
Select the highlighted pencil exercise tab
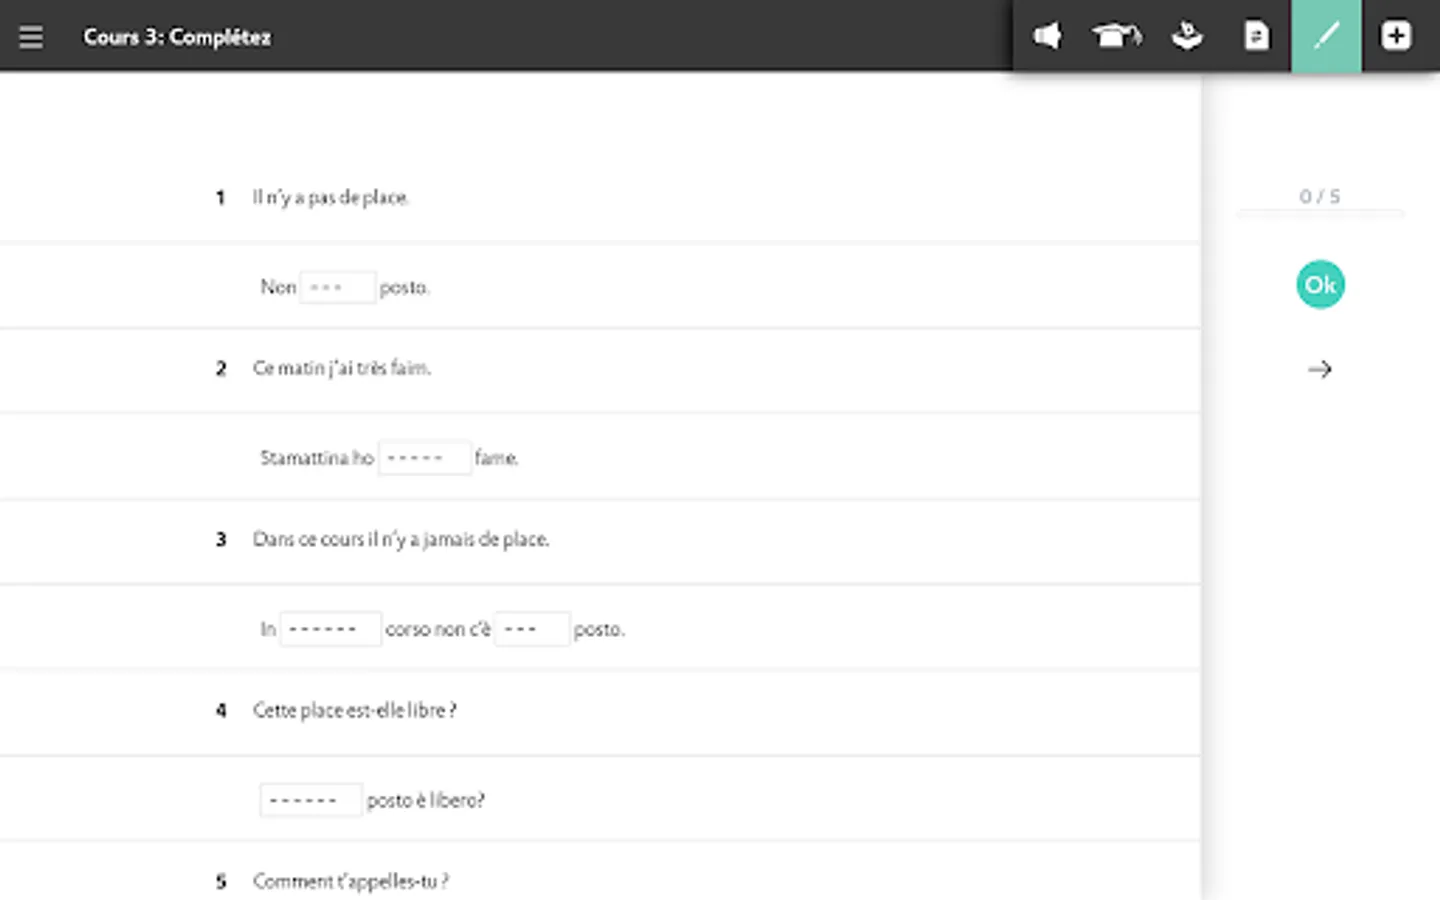tap(1326, 37)
